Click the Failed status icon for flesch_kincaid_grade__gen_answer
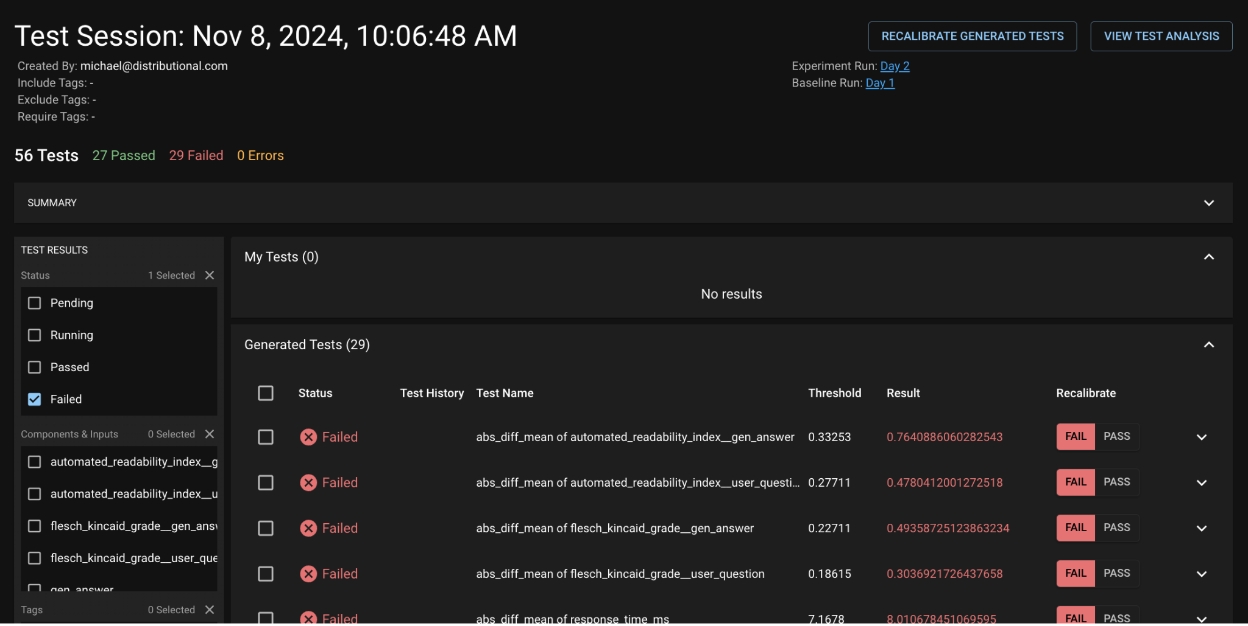This screenshot has width=1248, height=626. click(308, 528)
